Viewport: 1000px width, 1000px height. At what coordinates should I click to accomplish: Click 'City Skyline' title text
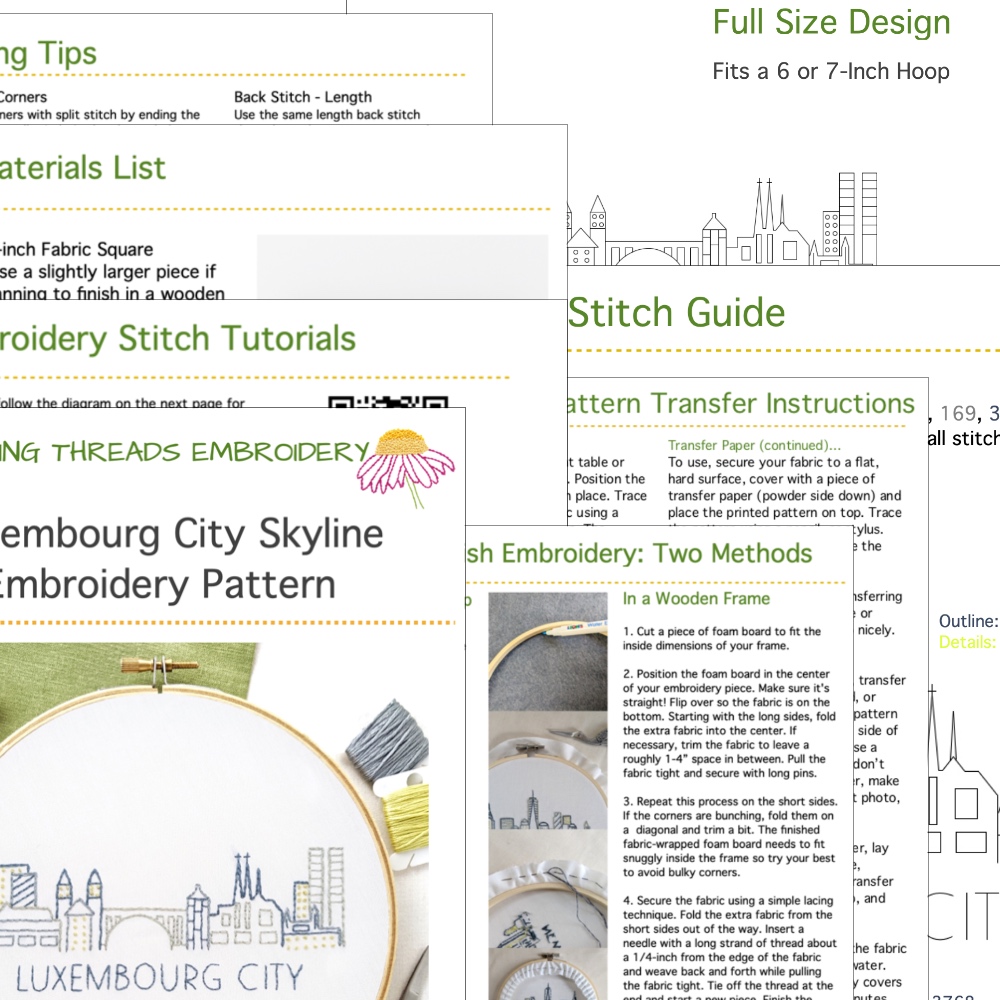click(278, 534)
